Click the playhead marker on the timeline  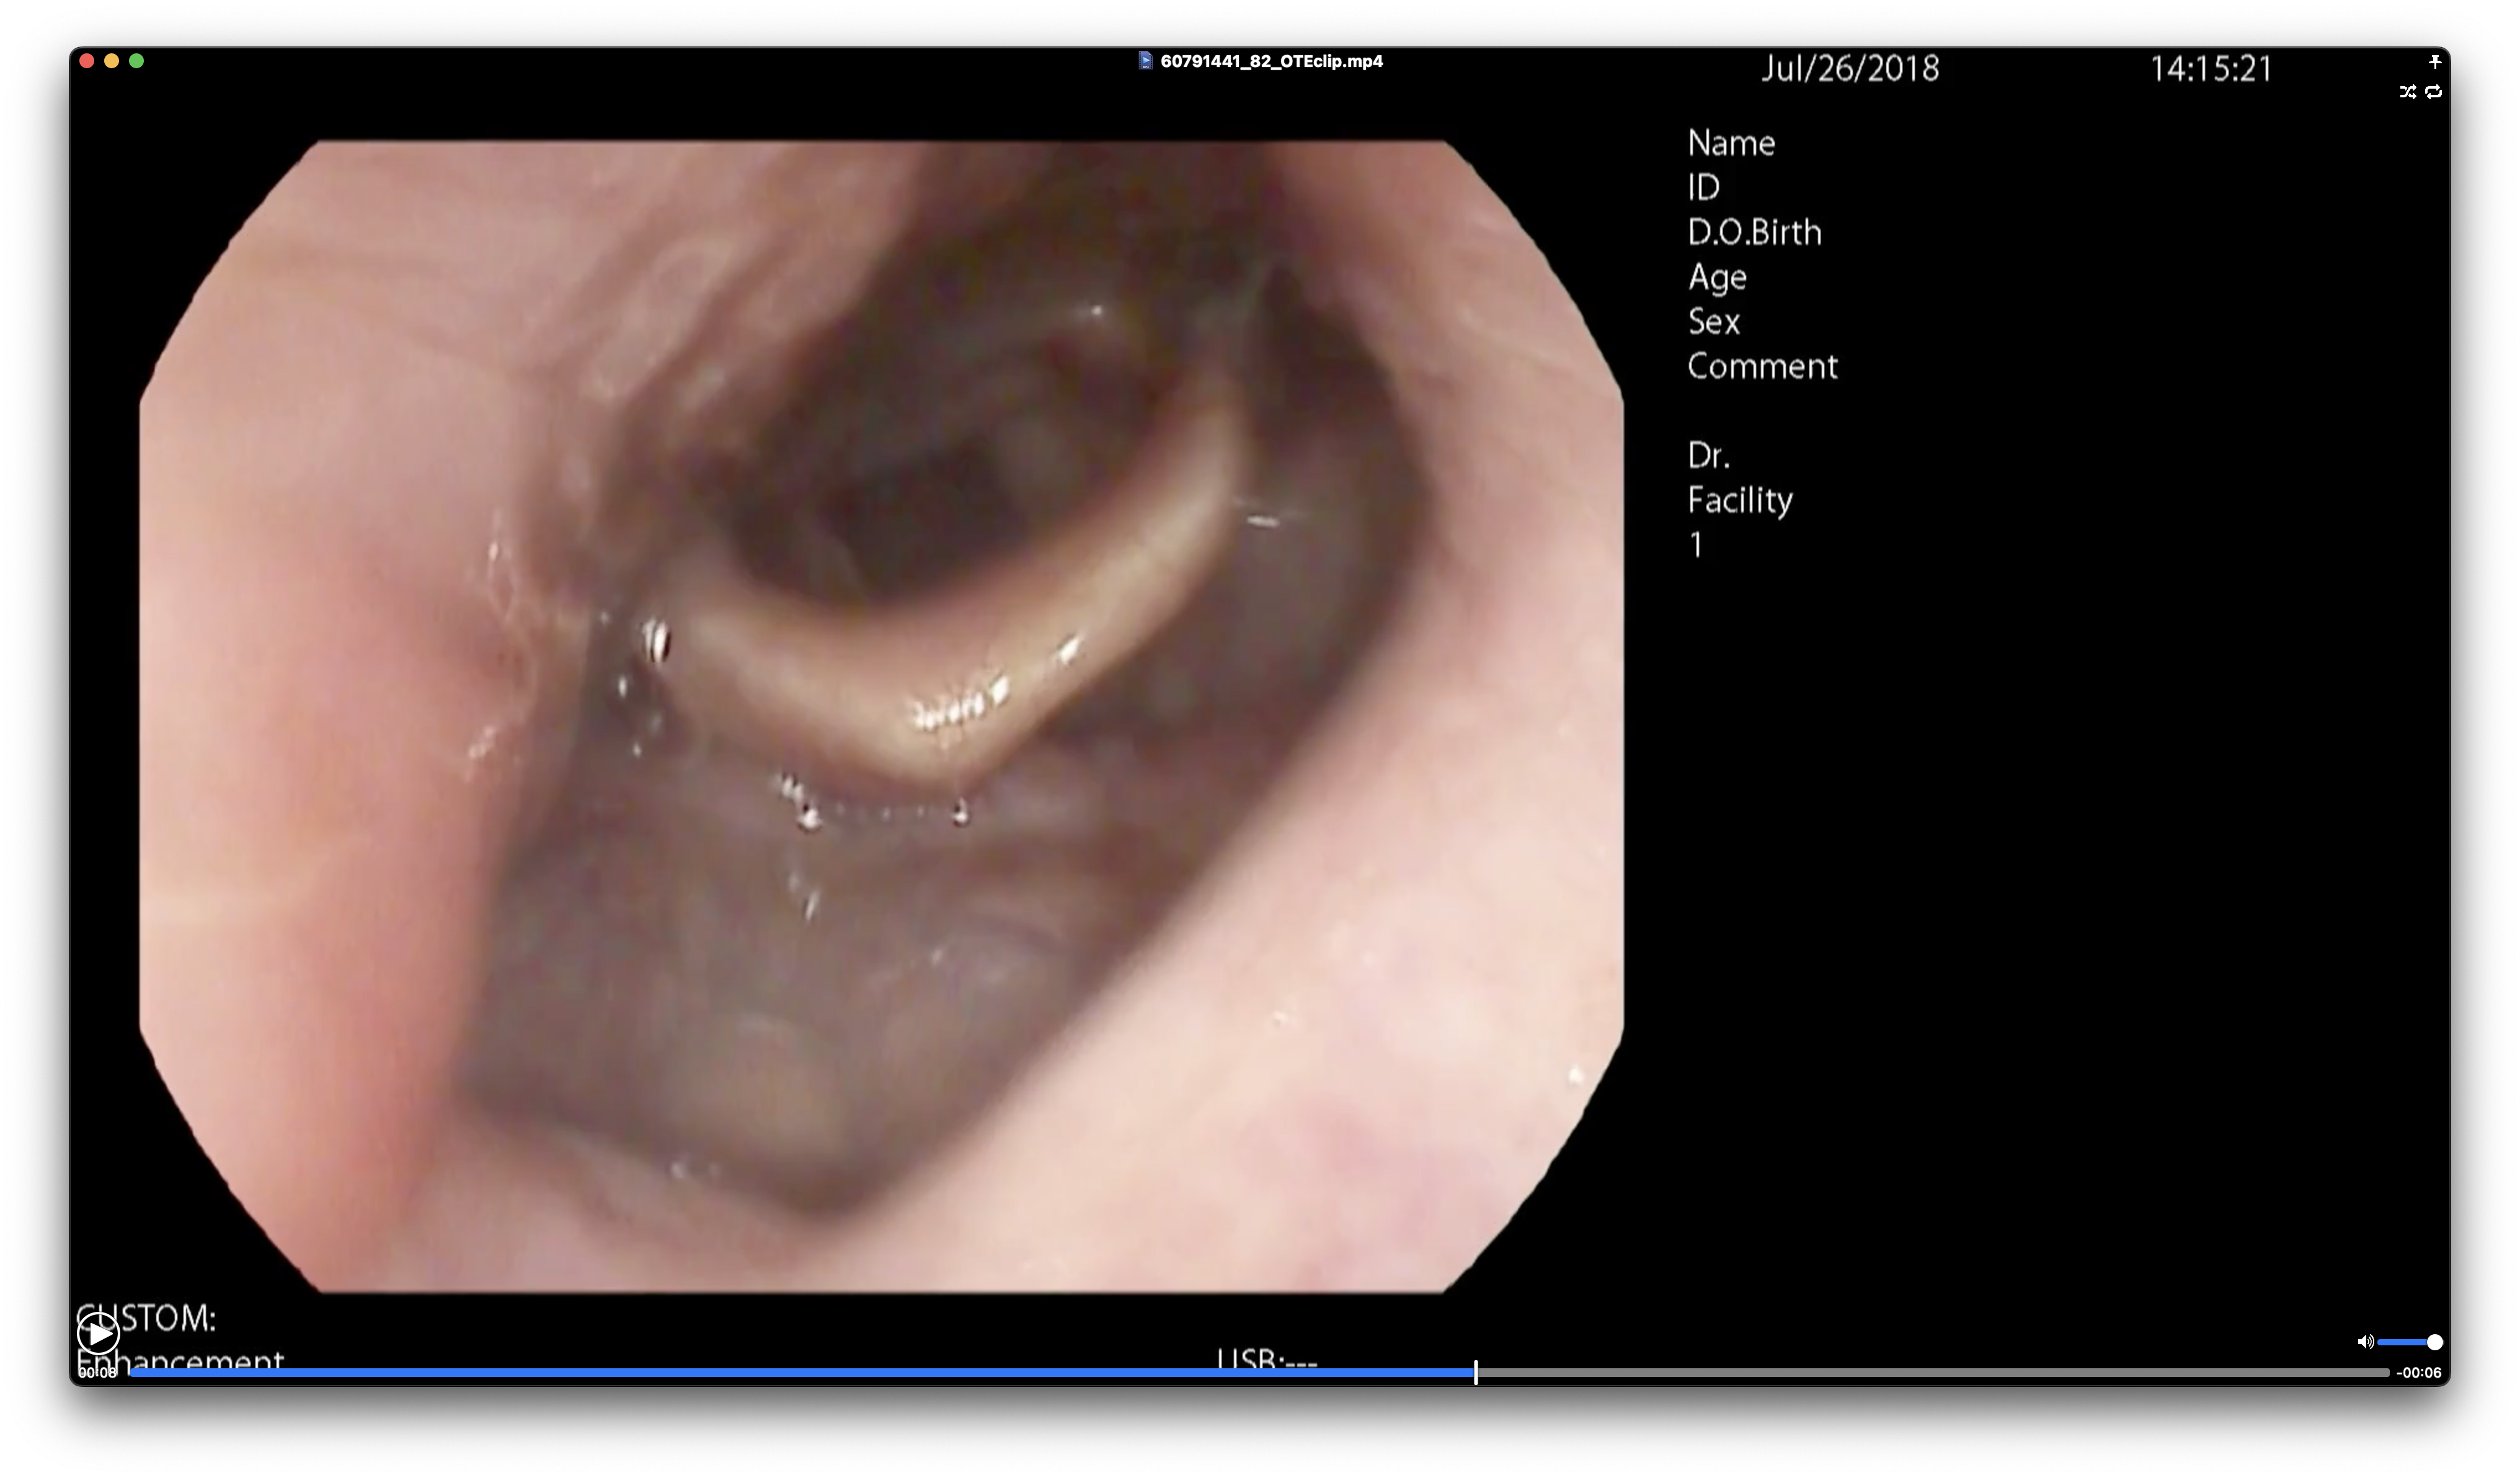tap(1475, 1373)
